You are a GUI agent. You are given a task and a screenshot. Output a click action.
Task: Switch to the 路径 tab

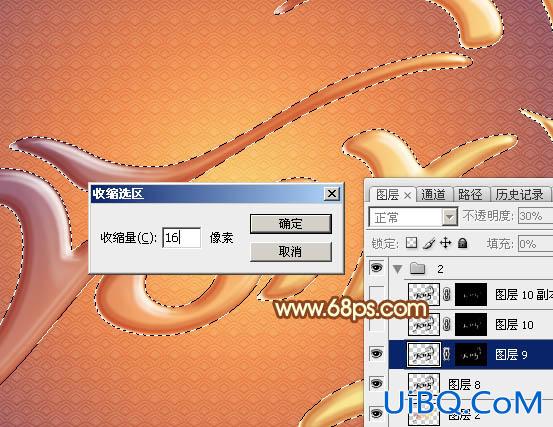coord(470,195)
